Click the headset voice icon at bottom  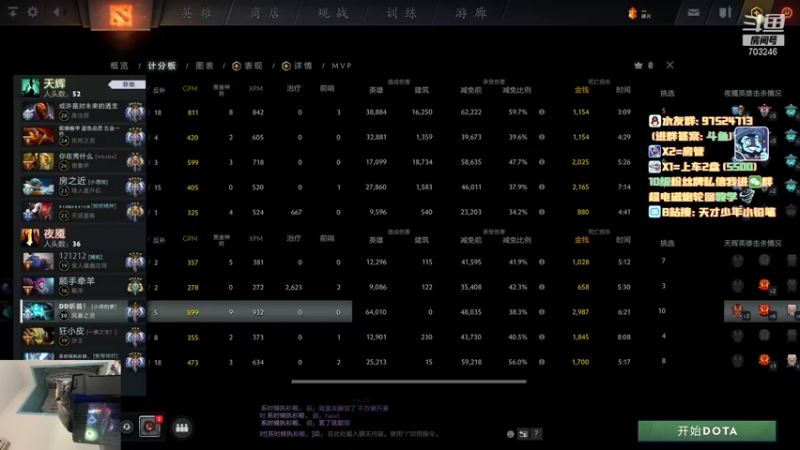[127, 427]
